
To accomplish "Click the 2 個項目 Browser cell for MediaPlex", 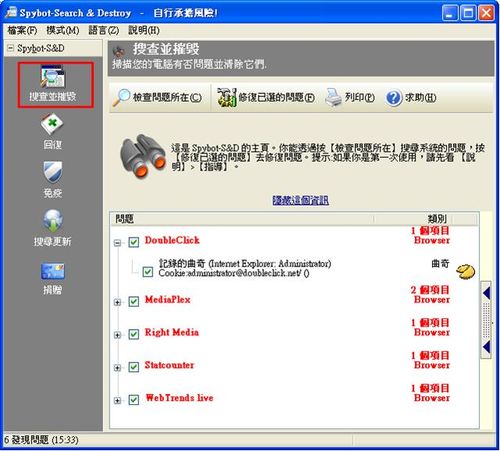I will 430,295.
